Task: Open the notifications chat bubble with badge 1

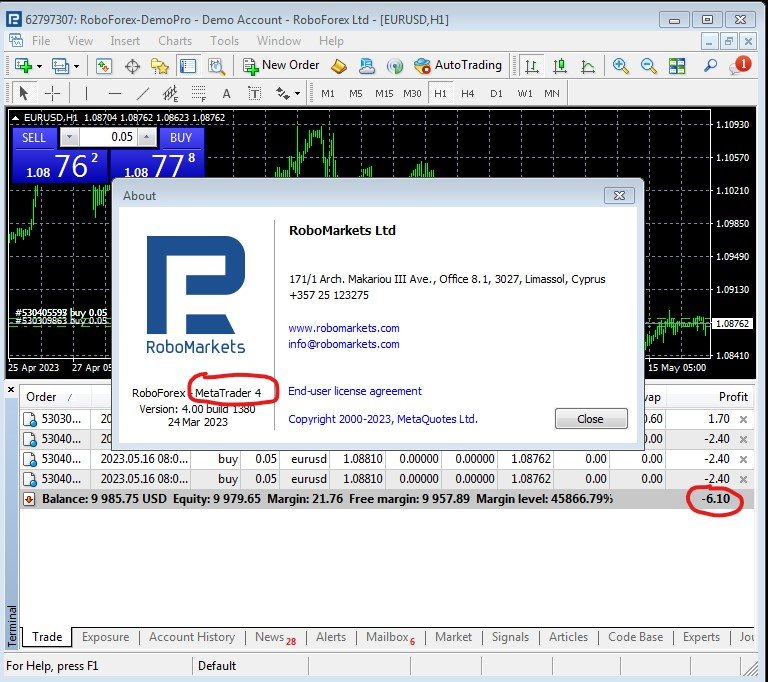Action: (740, 65)
